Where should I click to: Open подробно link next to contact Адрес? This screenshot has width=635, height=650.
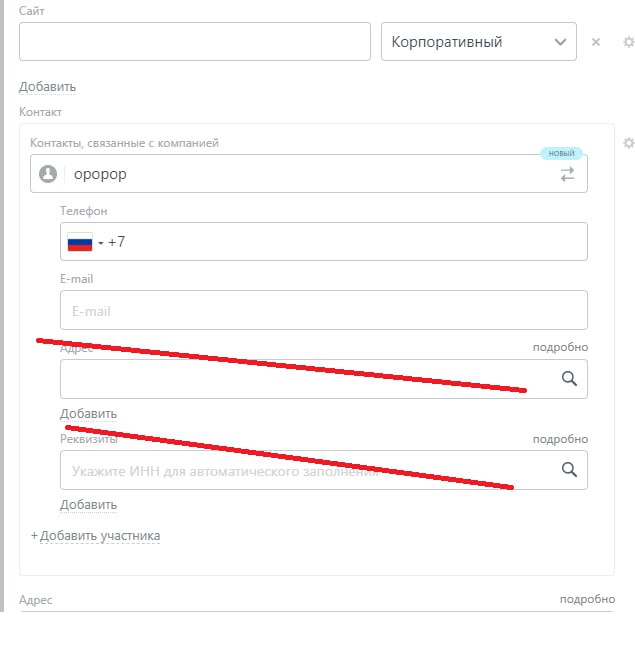point(560,347)
